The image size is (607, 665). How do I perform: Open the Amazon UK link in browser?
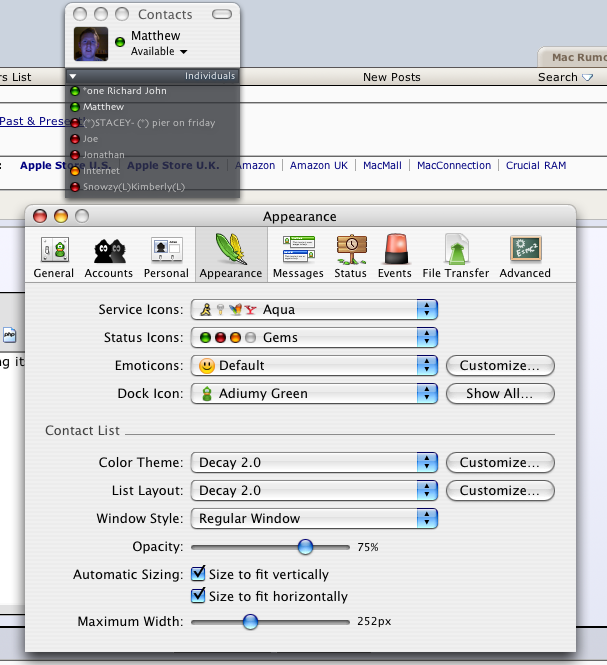pos(319,165)
